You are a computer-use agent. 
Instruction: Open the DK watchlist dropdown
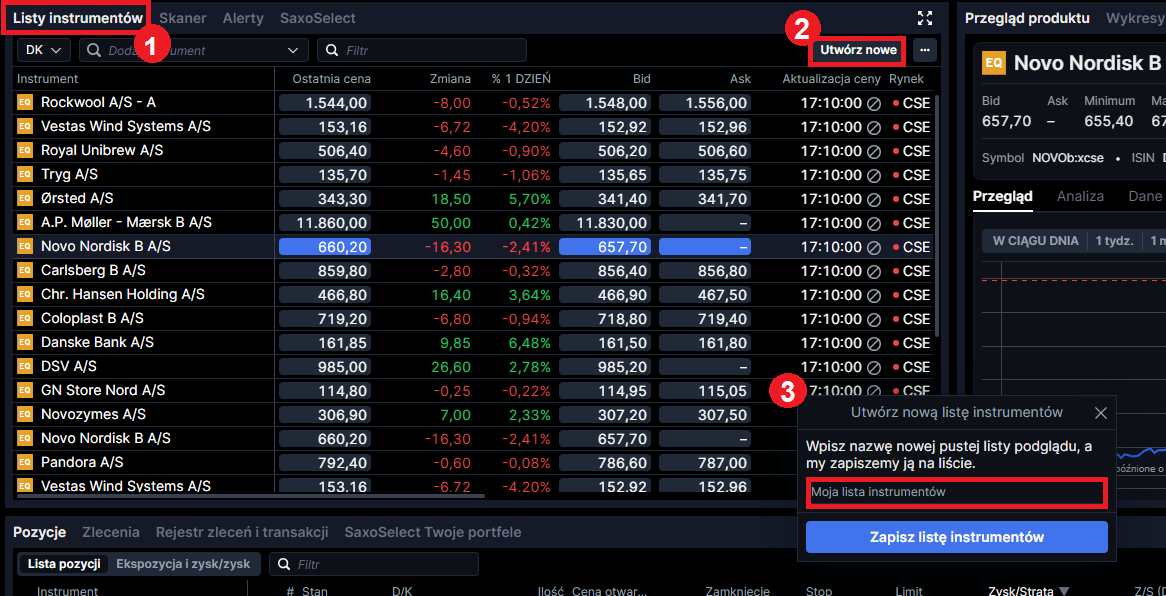pos(44,50)
